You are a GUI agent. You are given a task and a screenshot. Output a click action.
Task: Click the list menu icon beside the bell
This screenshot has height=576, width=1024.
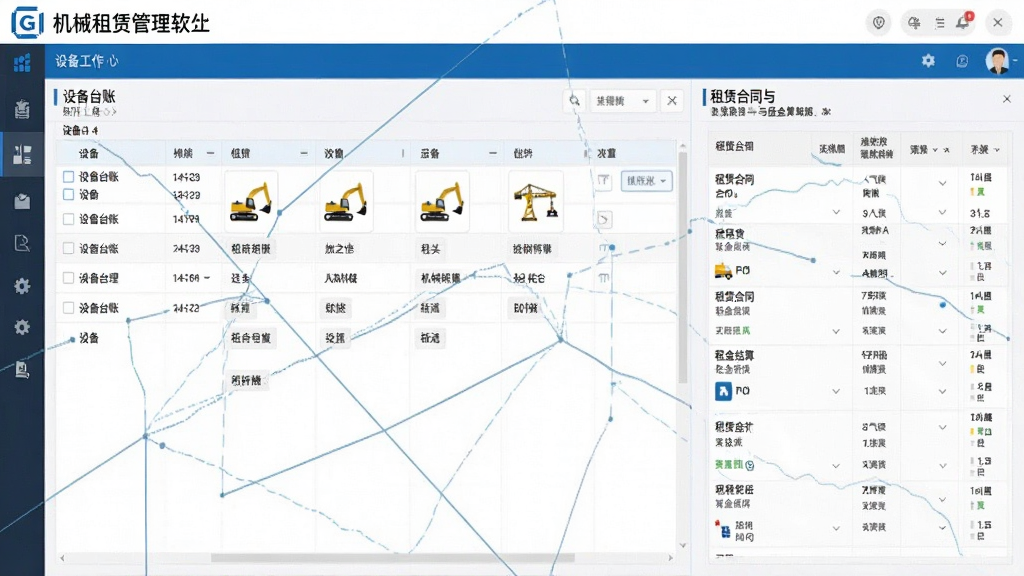tap(939, 24)
